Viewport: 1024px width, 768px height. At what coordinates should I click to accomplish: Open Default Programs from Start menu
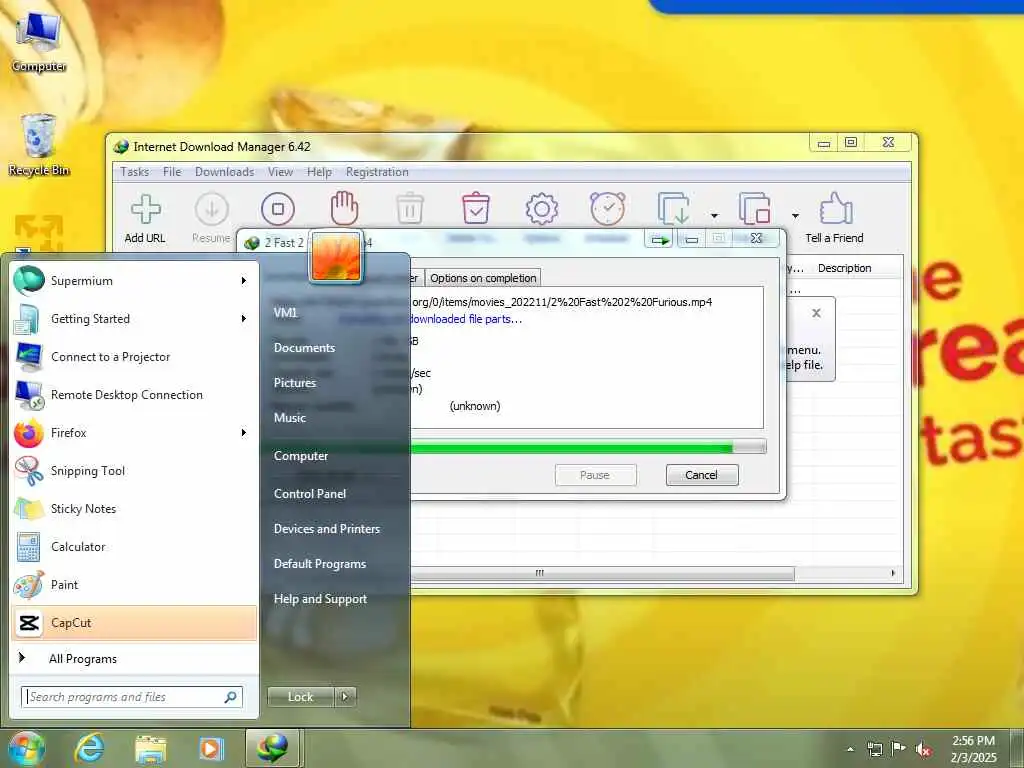click(x=319, y=564)
